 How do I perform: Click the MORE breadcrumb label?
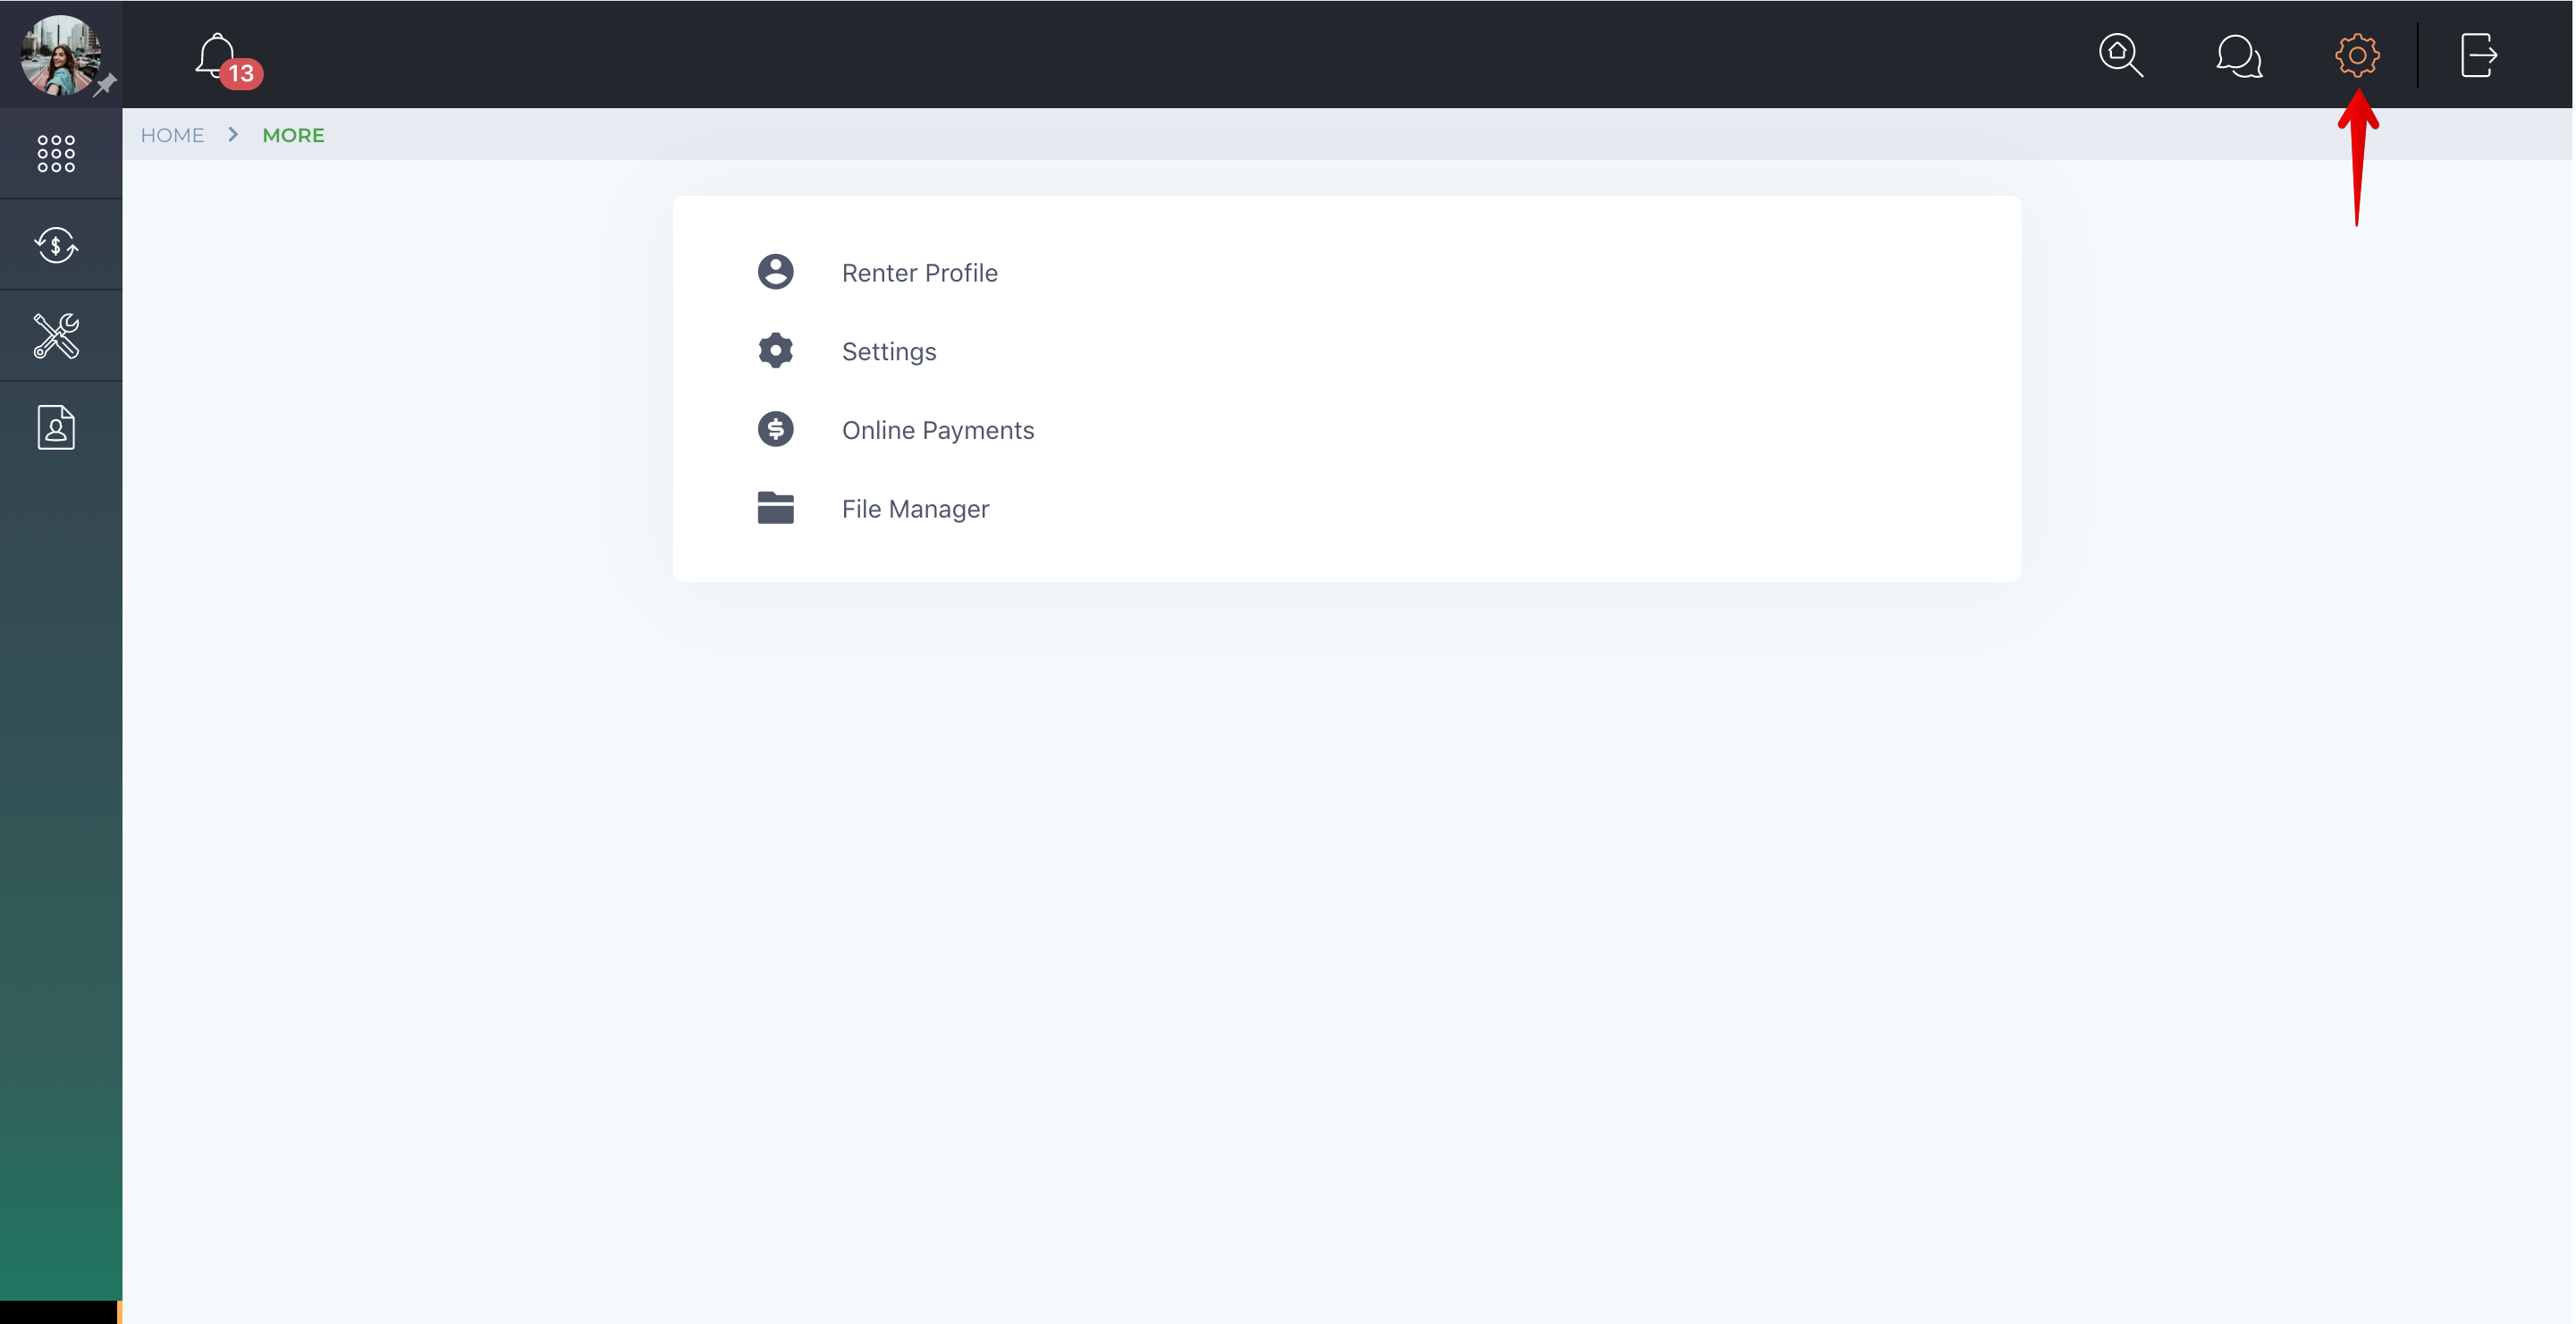(293, 135)
